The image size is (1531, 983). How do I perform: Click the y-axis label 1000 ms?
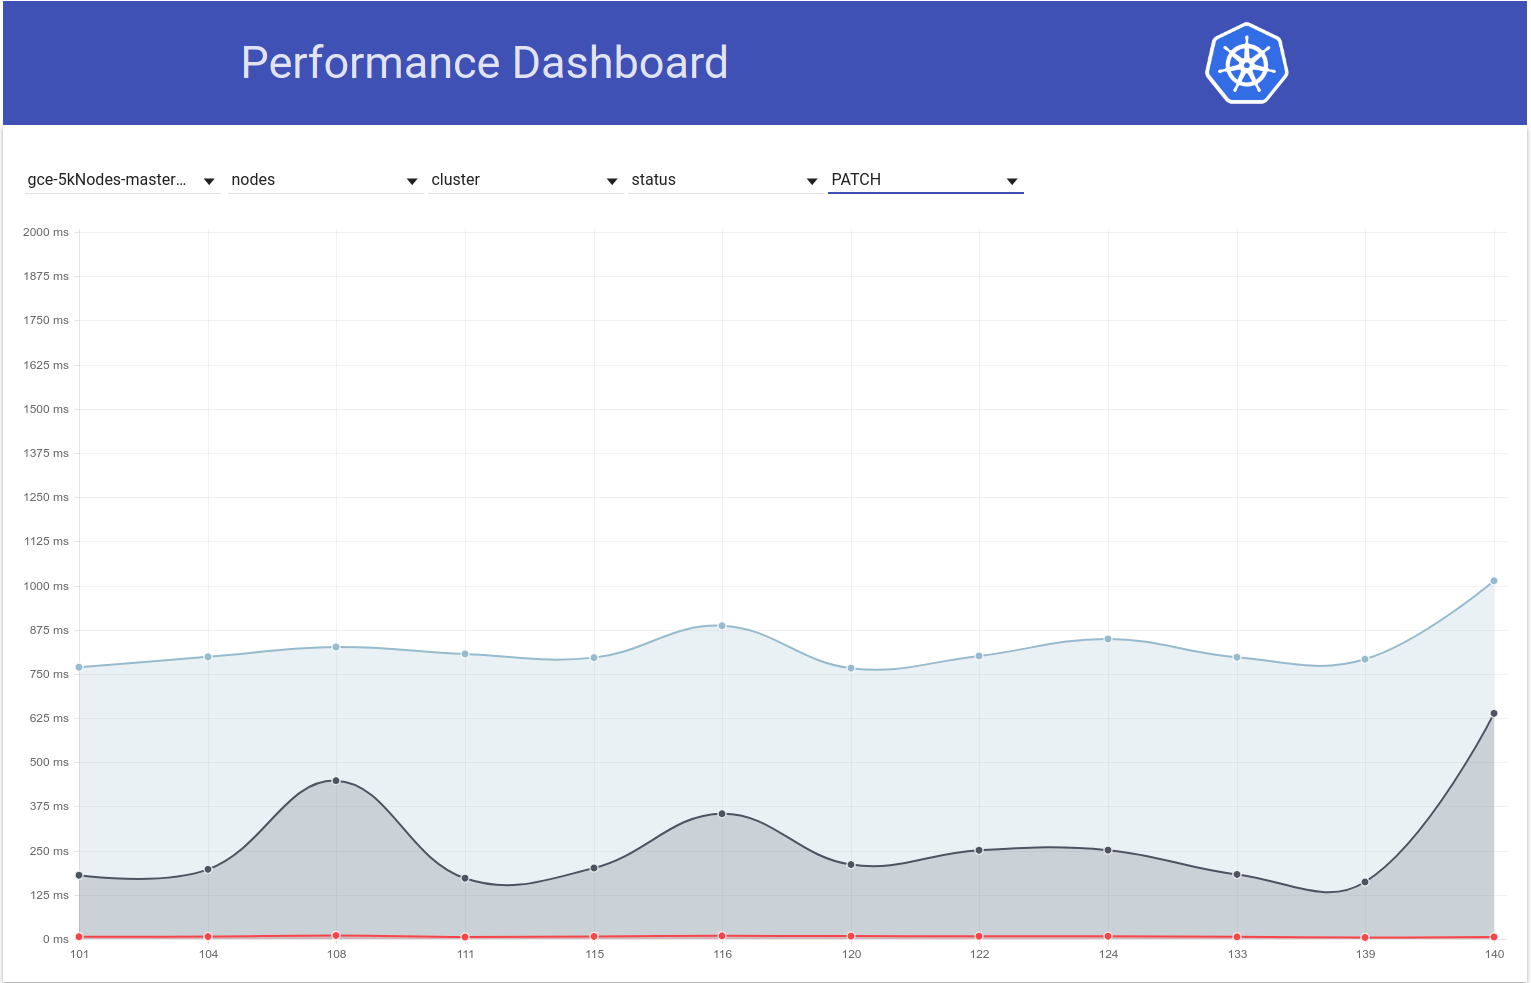[x=46, y=586]
